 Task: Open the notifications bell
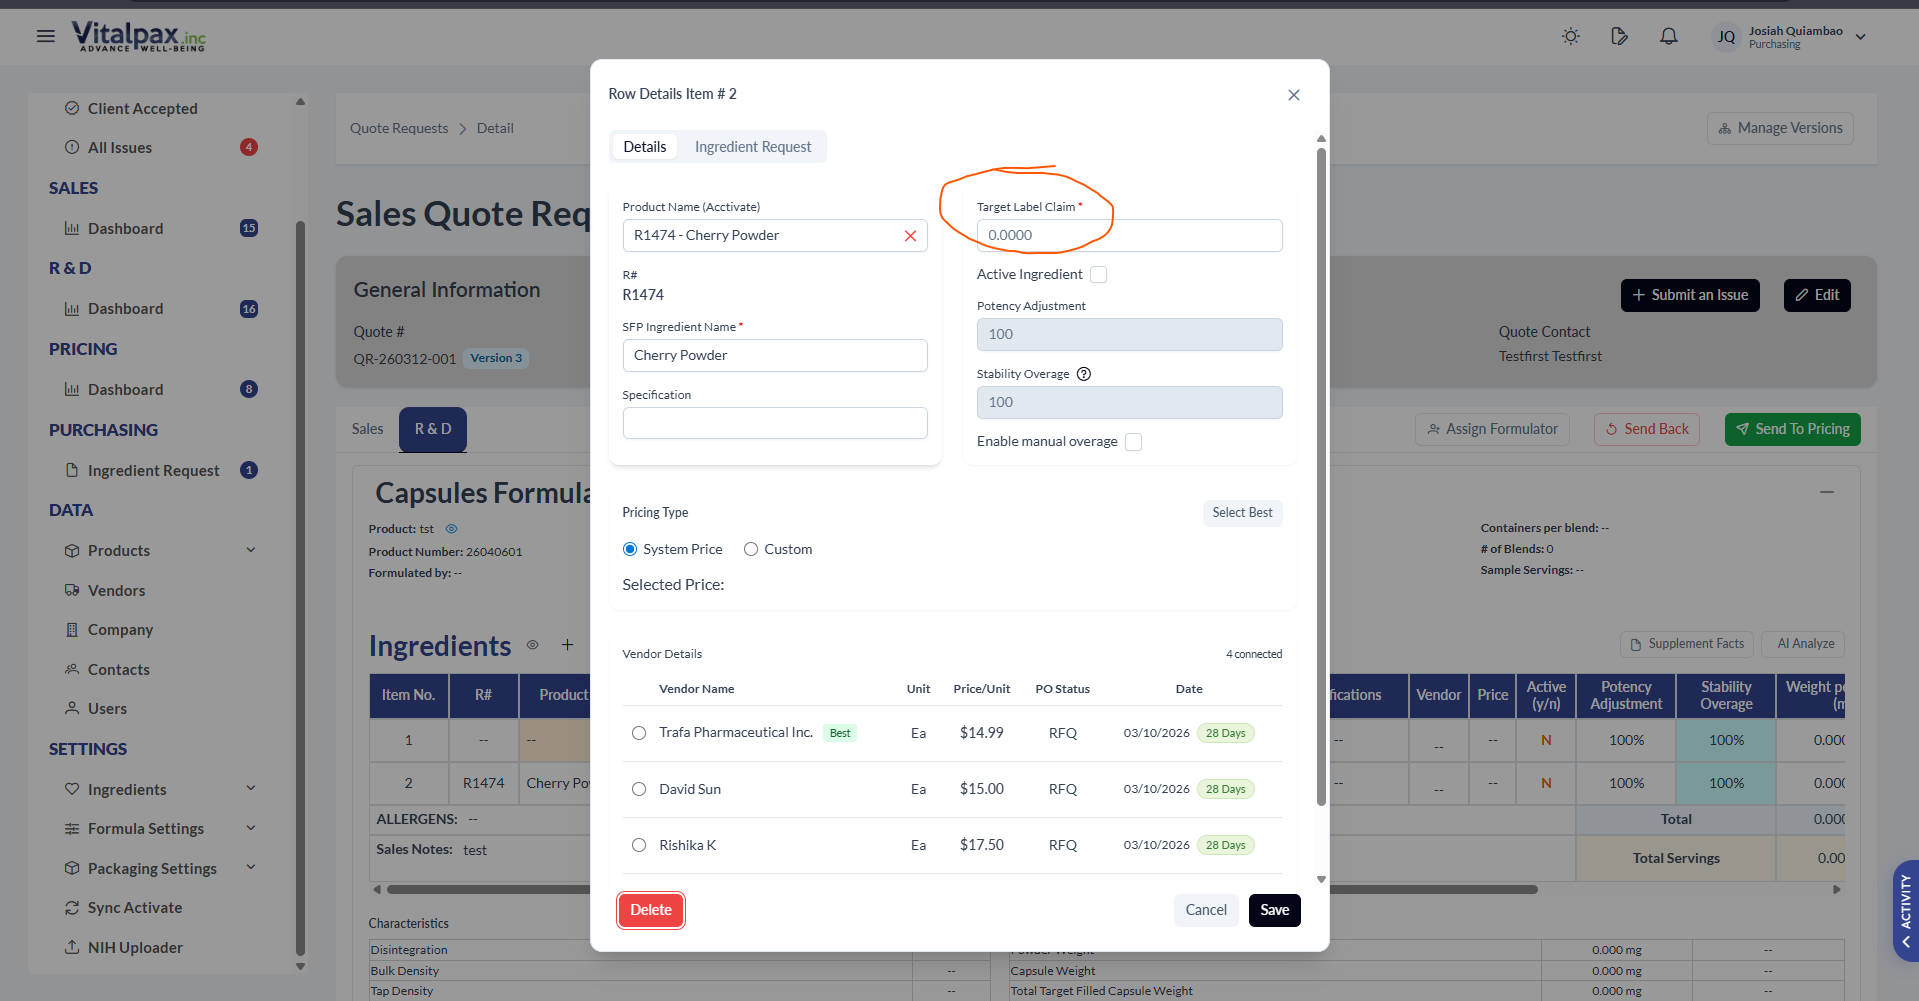click(1668, 36)
